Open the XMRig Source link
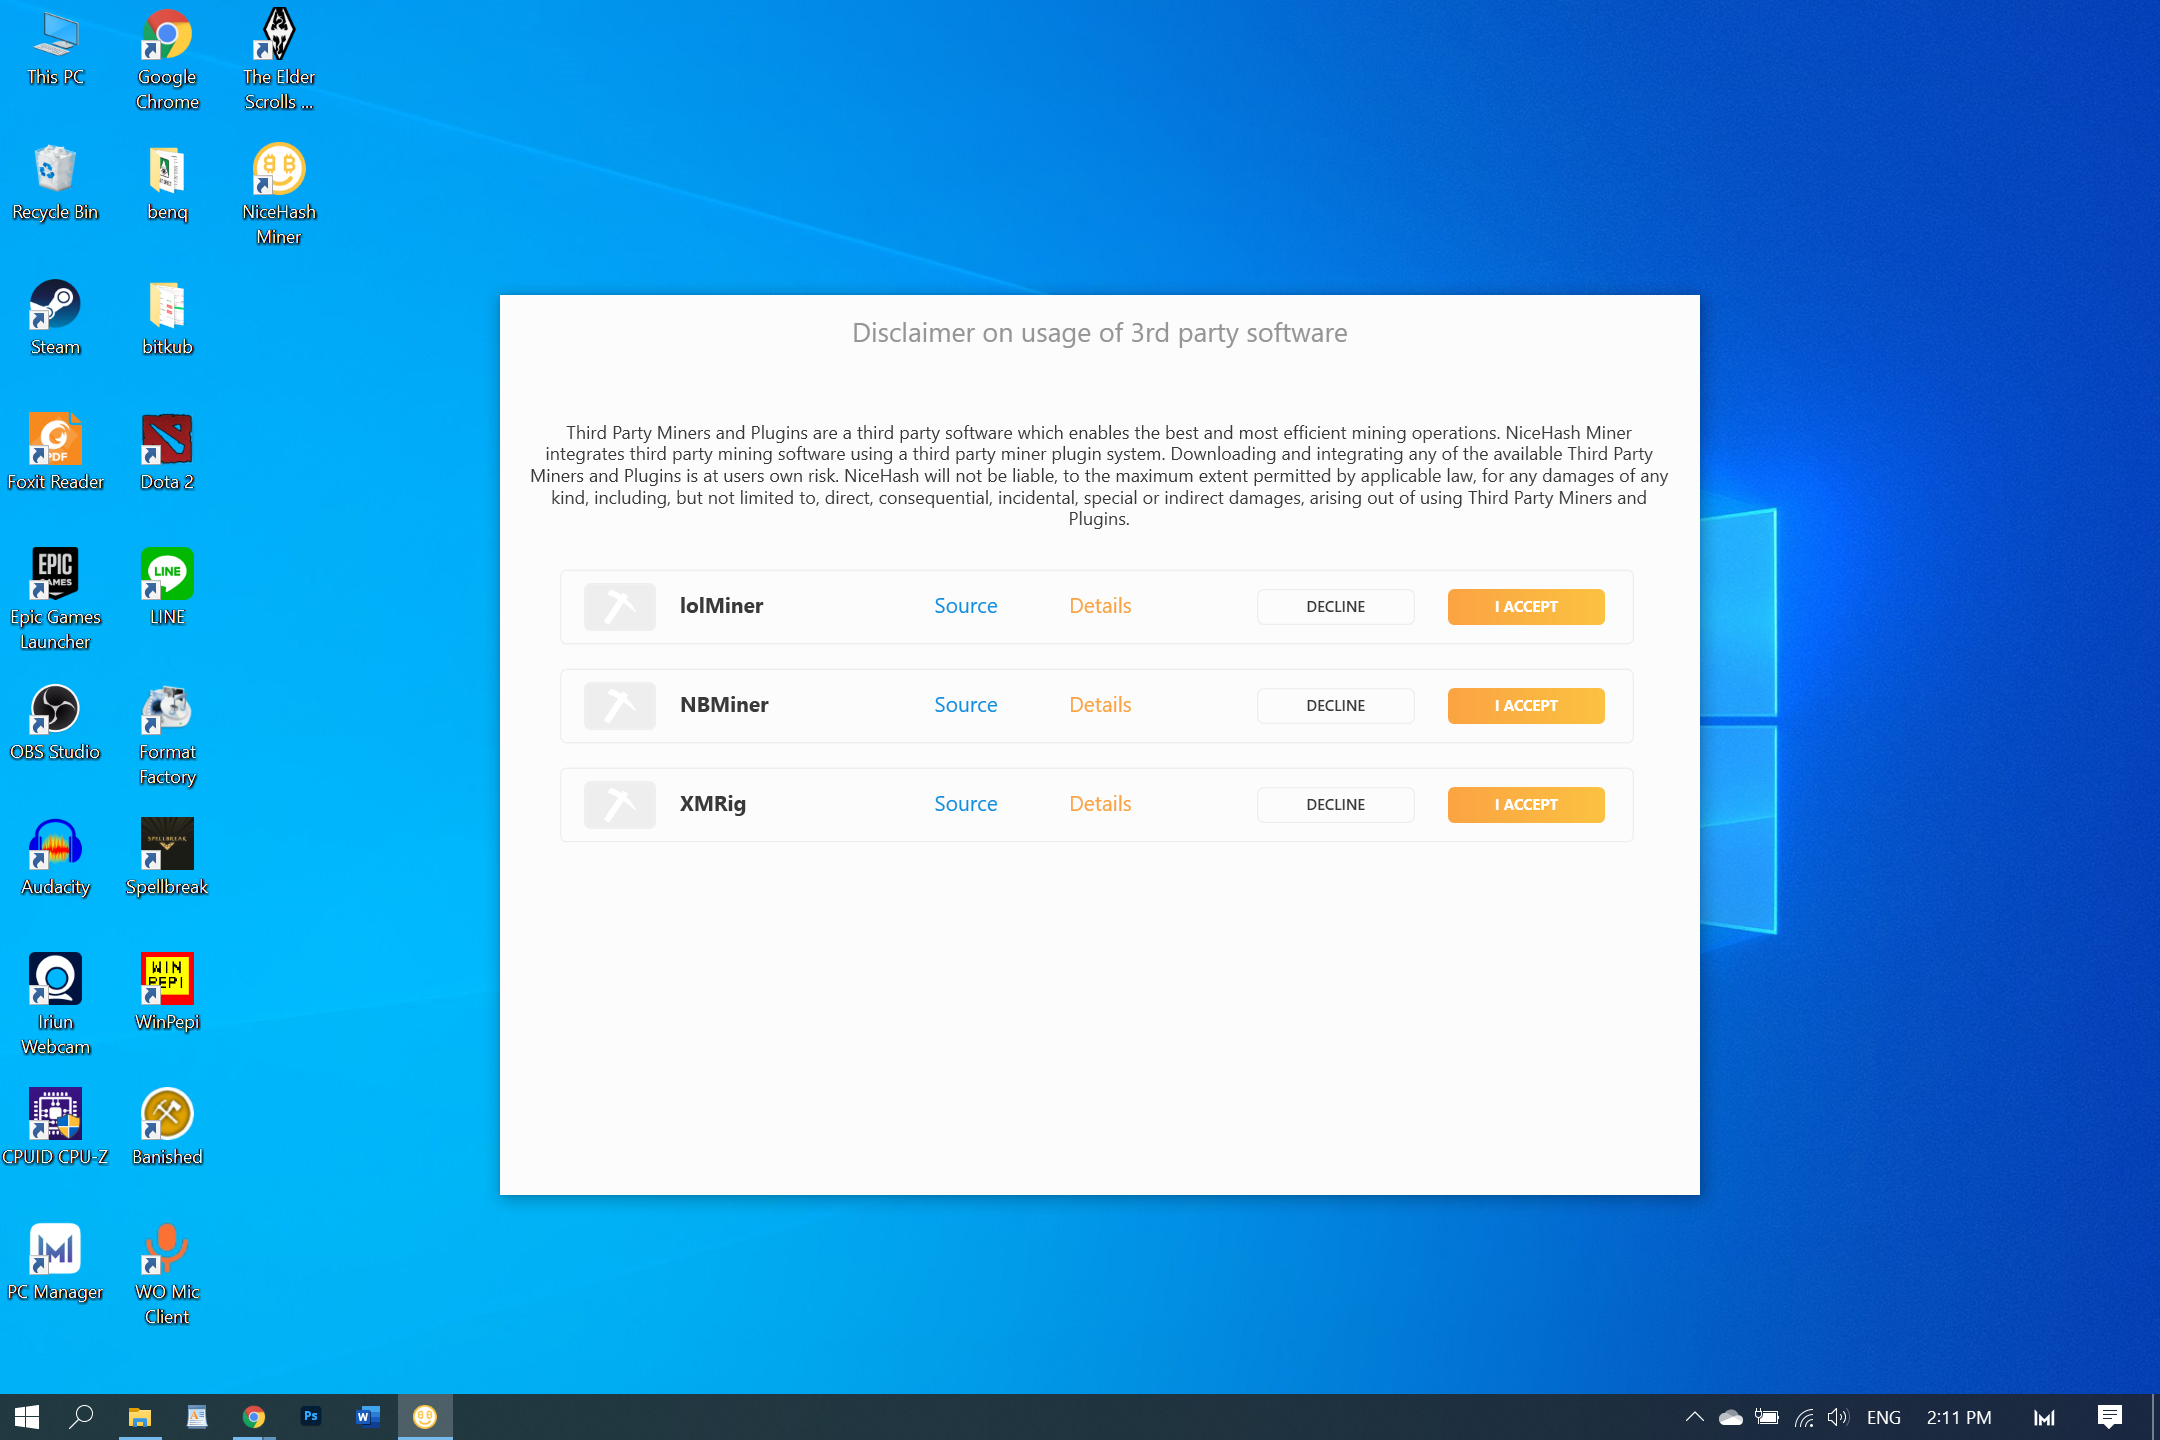Image resolution: width=2160 pixels, height=1440 pixels. (x=965, y=804)
